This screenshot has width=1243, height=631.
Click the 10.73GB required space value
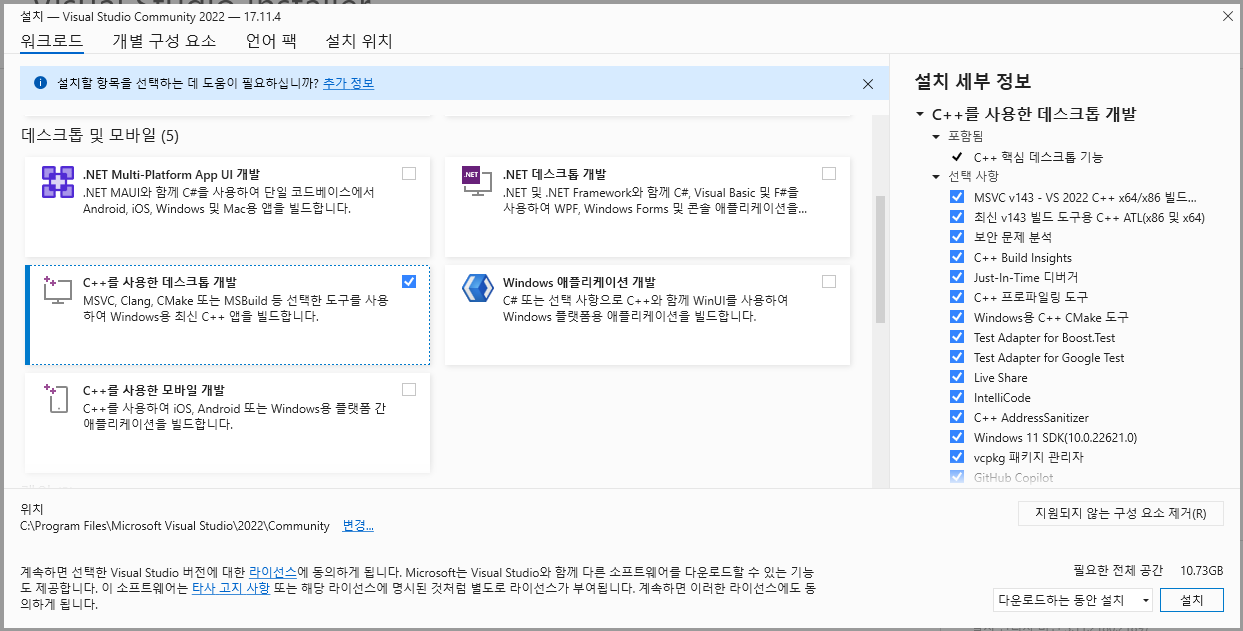1201,570
